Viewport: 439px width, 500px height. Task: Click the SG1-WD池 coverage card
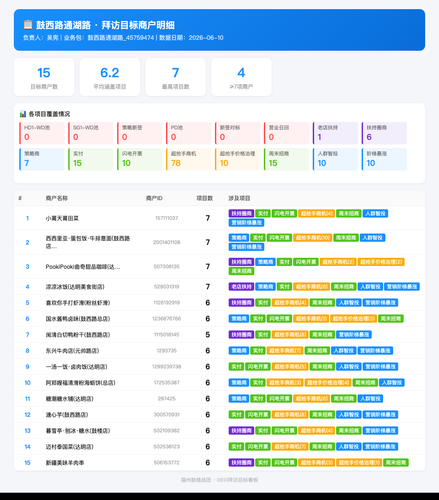[x=91, y=133]
